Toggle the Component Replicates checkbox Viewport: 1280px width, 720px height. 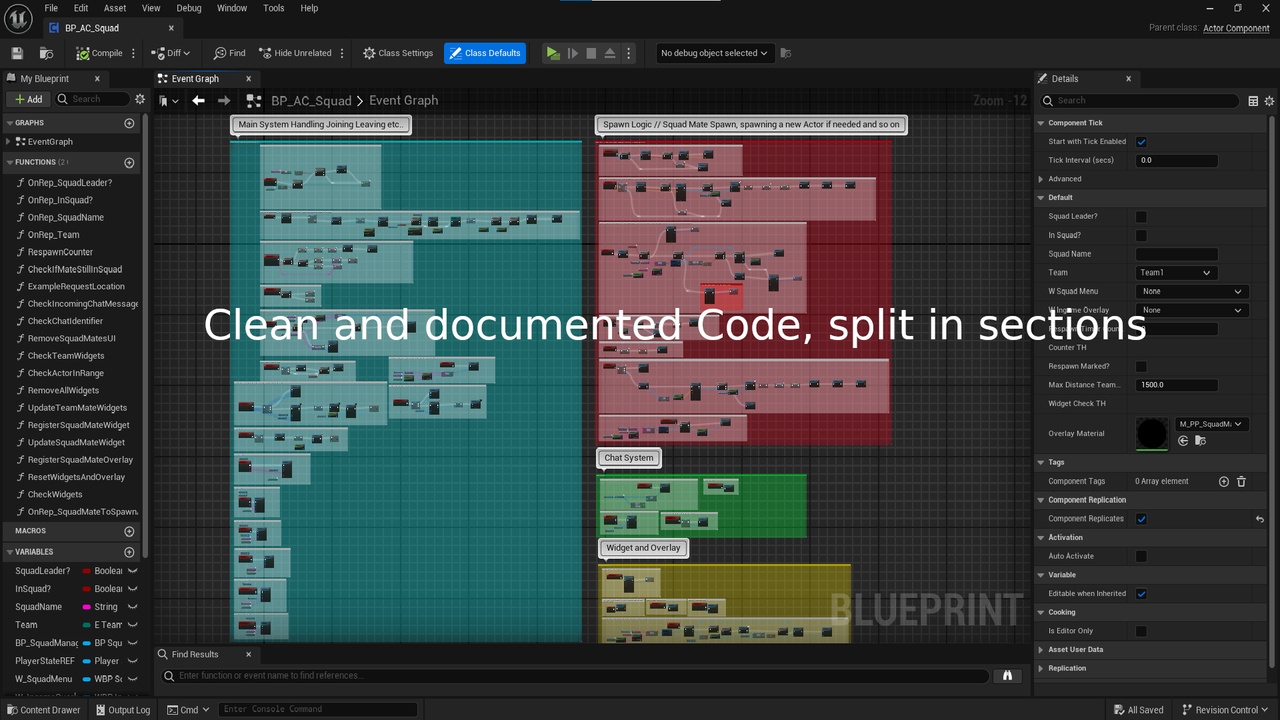[x=1141, y=519]
